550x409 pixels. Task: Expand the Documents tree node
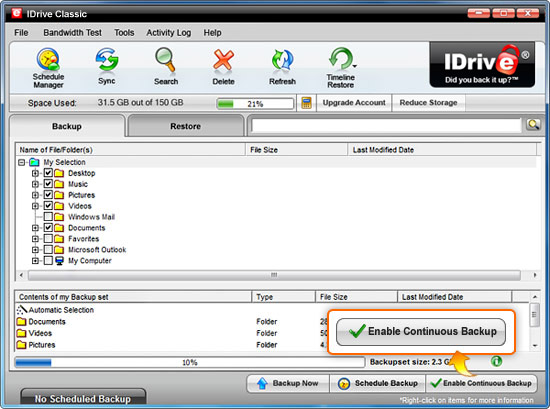point(35,228)
